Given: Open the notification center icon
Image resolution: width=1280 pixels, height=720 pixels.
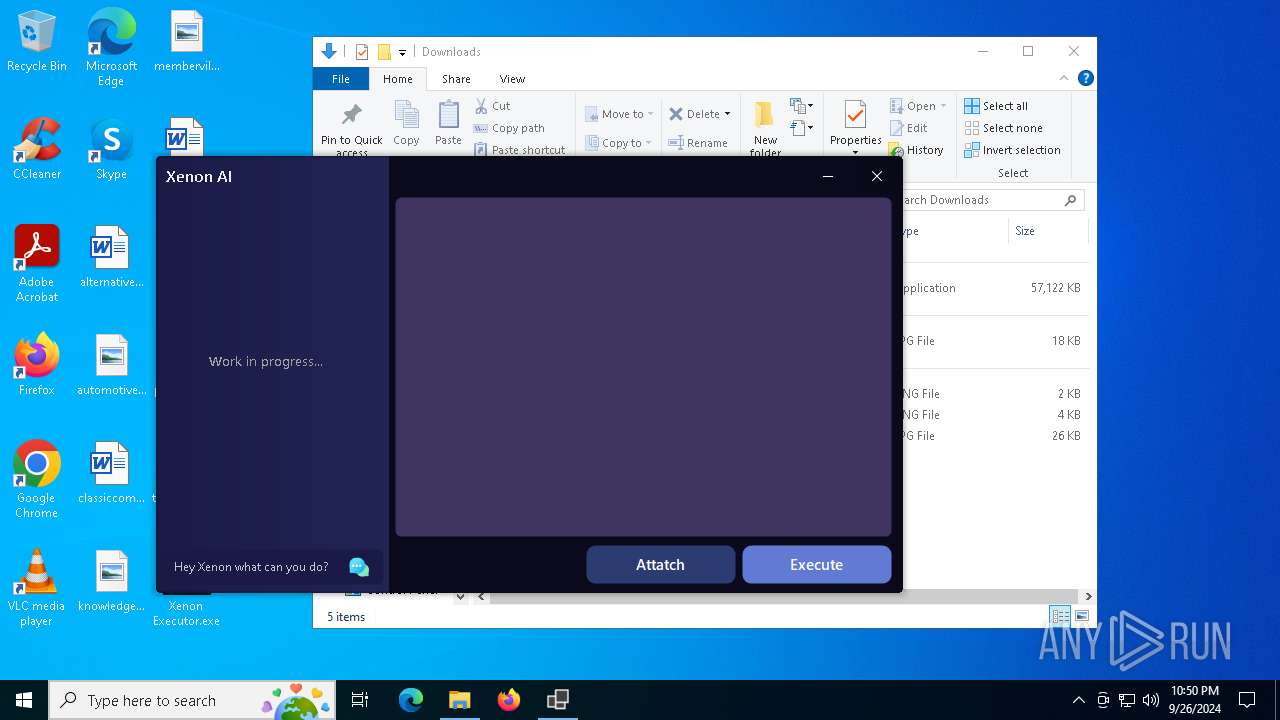Looking at the screenshot, I should coord(1247,700).
